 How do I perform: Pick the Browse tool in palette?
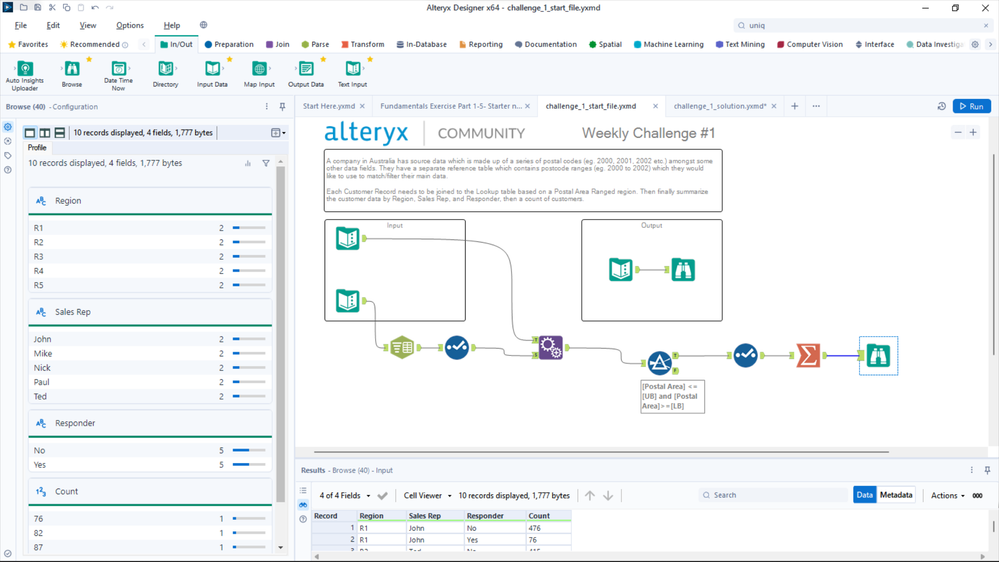click(72, 75)
